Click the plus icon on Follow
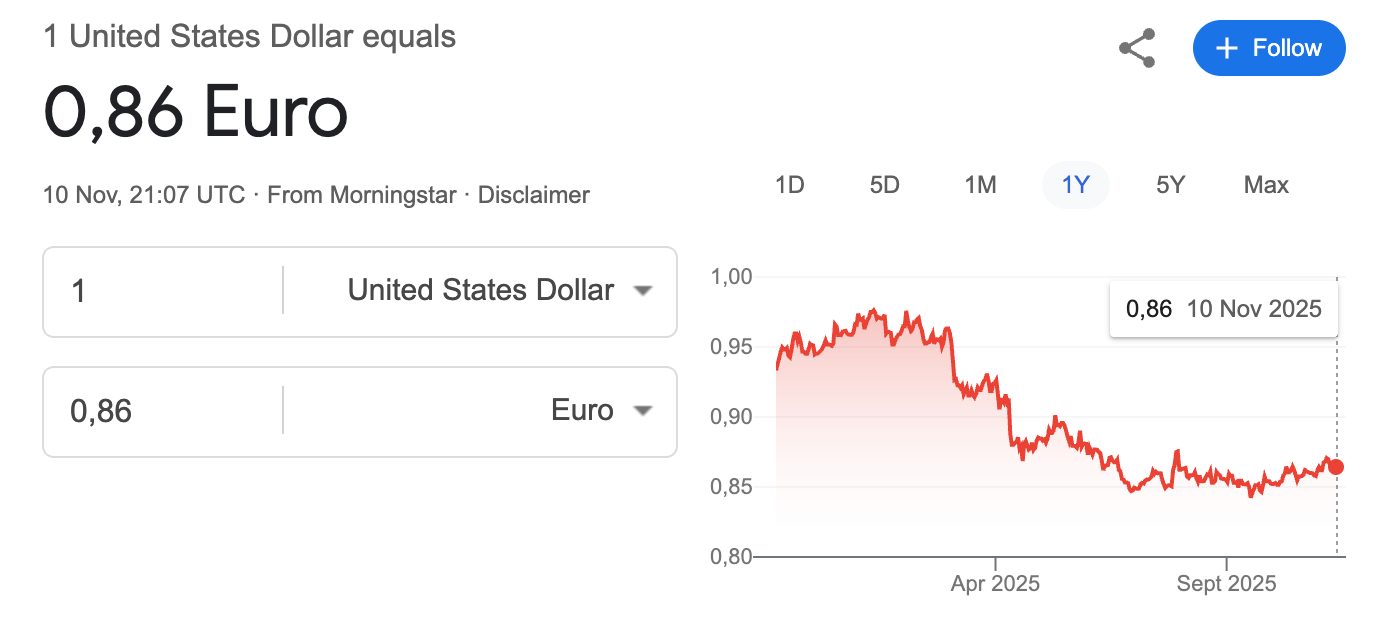 (x=1226, y=48)
